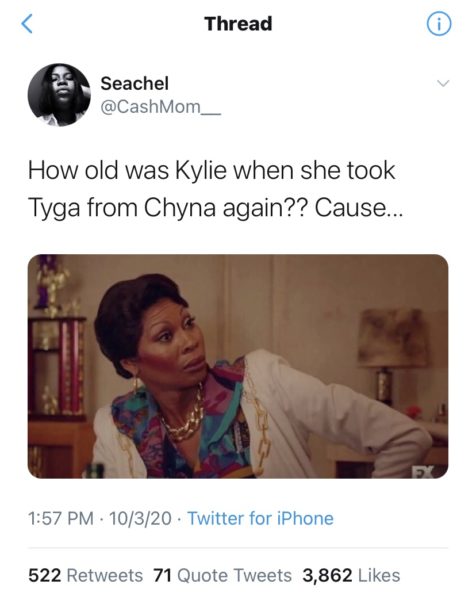Tap the word Chyna in the tweet
This screenshot has width=476, height=600.
(179, 208)
